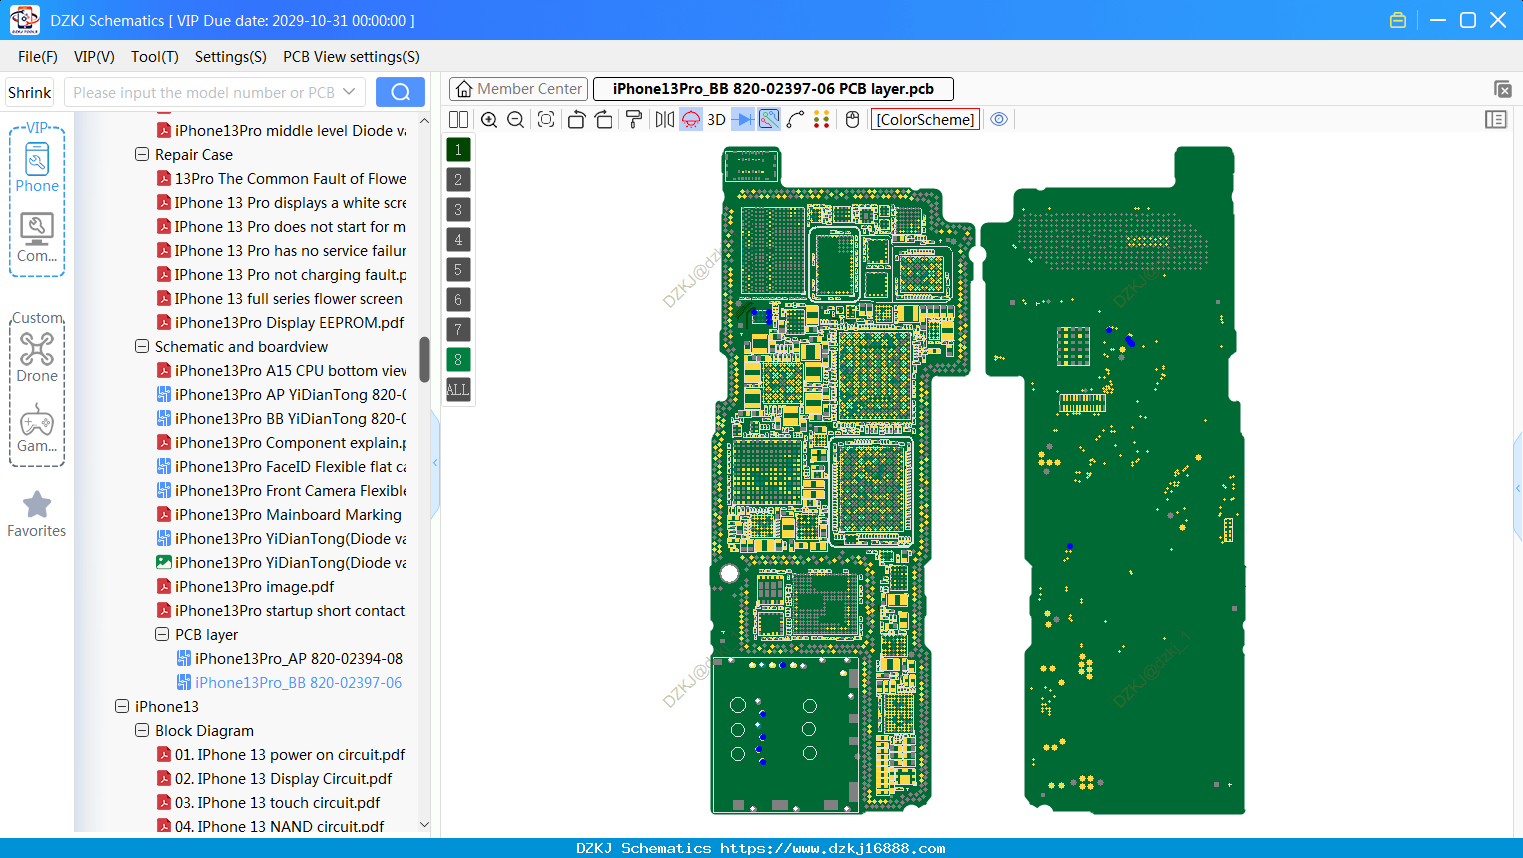Open iPhone13Pro Mainboard Marking pdf
Viewport: 1523px width, 858px height.
pos(279,515)
